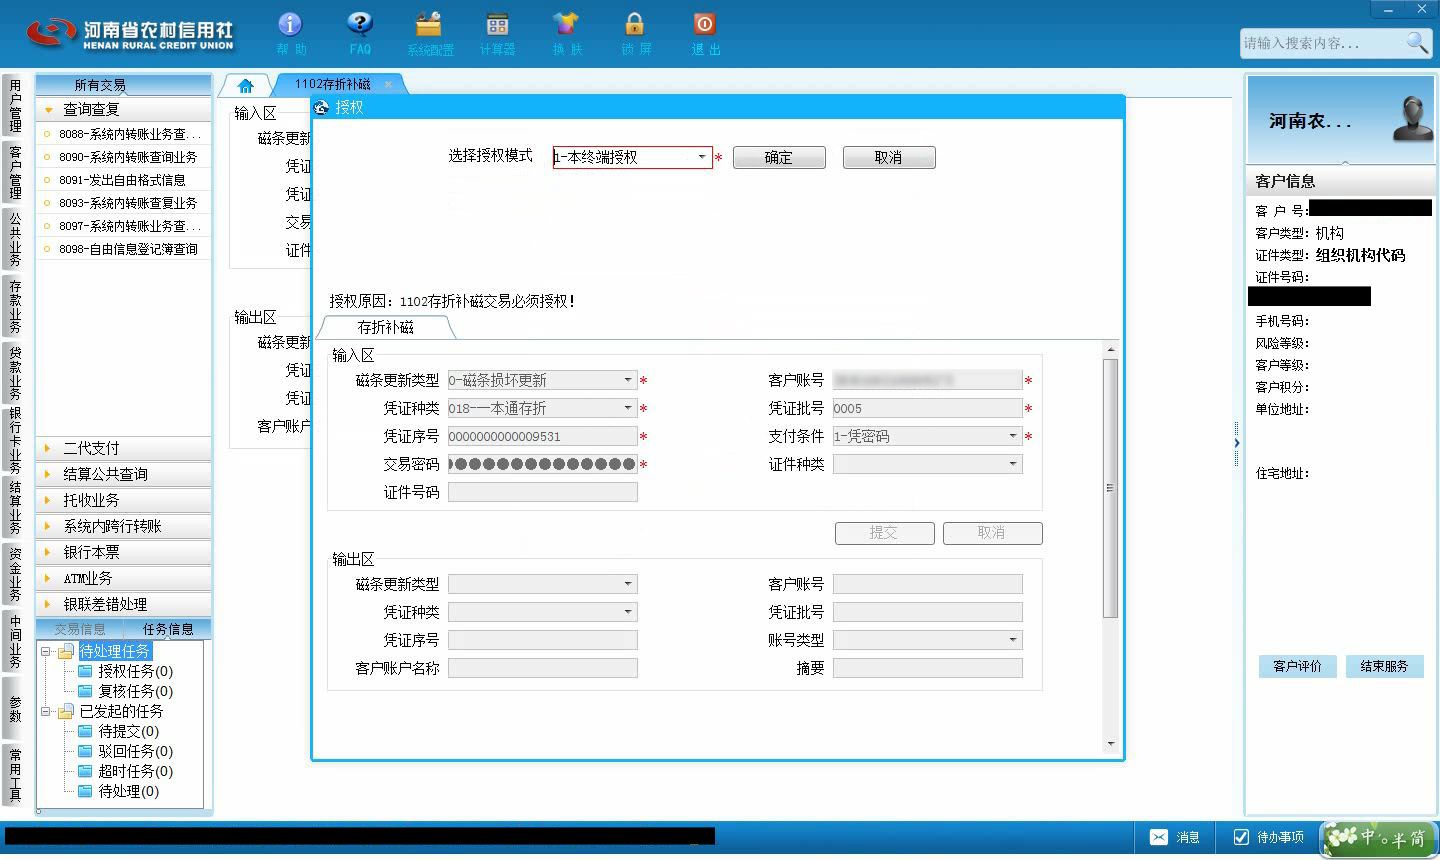Select 超时任务(0) in the task tree
The width and height of the screenshot is (1440, 860).
(x=135, y=771)
